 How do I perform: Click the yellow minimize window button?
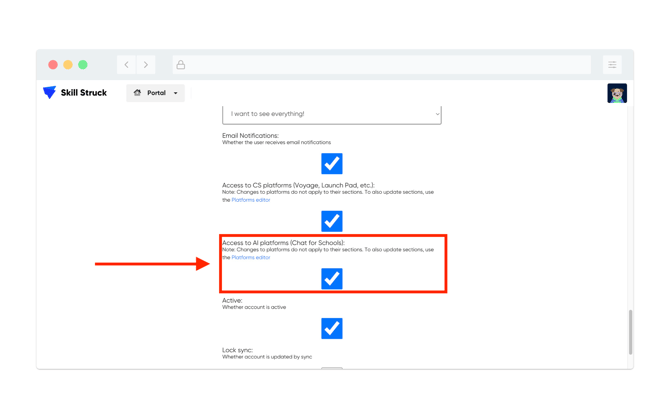click(x=68, y=65)
